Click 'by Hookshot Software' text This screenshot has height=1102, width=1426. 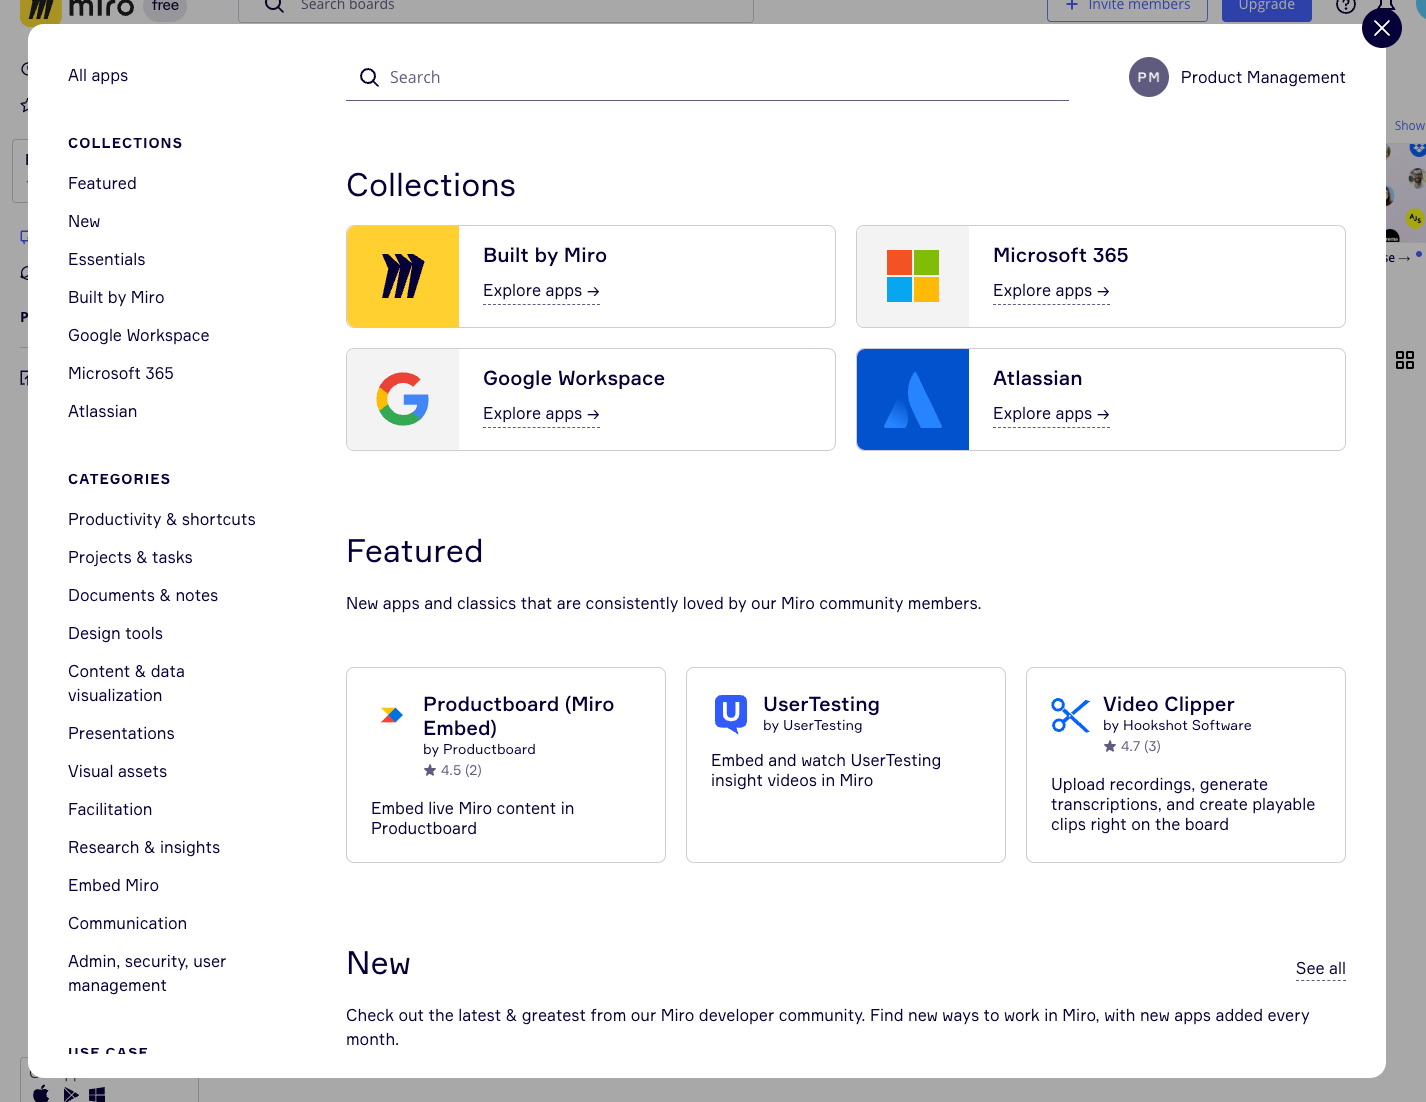tap(1177, 725)
